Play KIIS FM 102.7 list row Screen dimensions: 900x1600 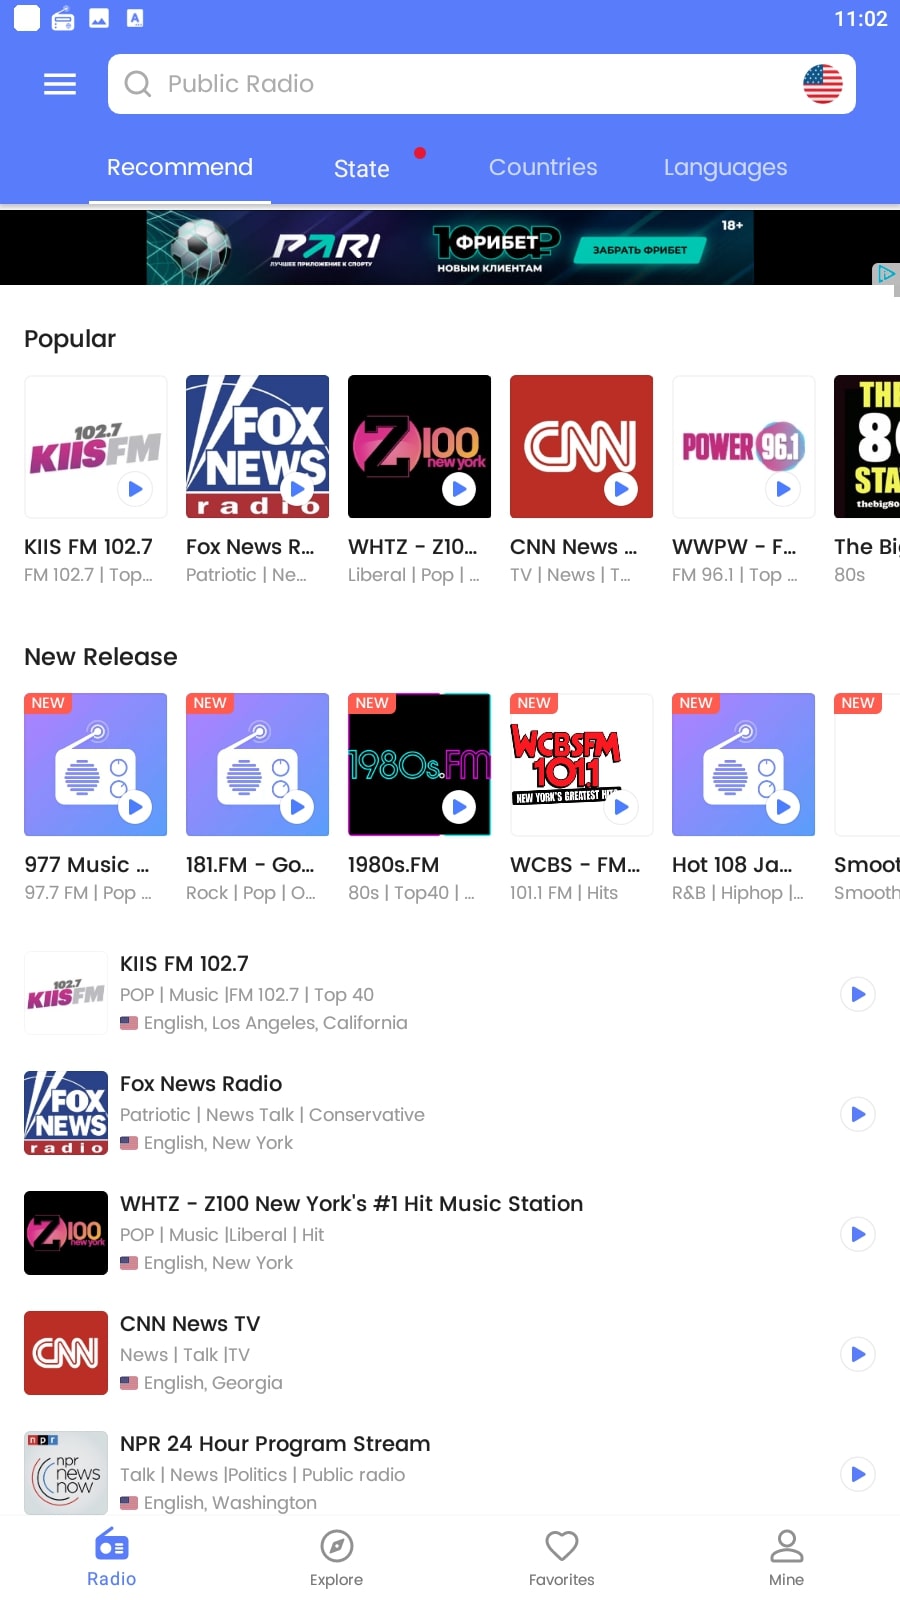(x=858, y=994)
